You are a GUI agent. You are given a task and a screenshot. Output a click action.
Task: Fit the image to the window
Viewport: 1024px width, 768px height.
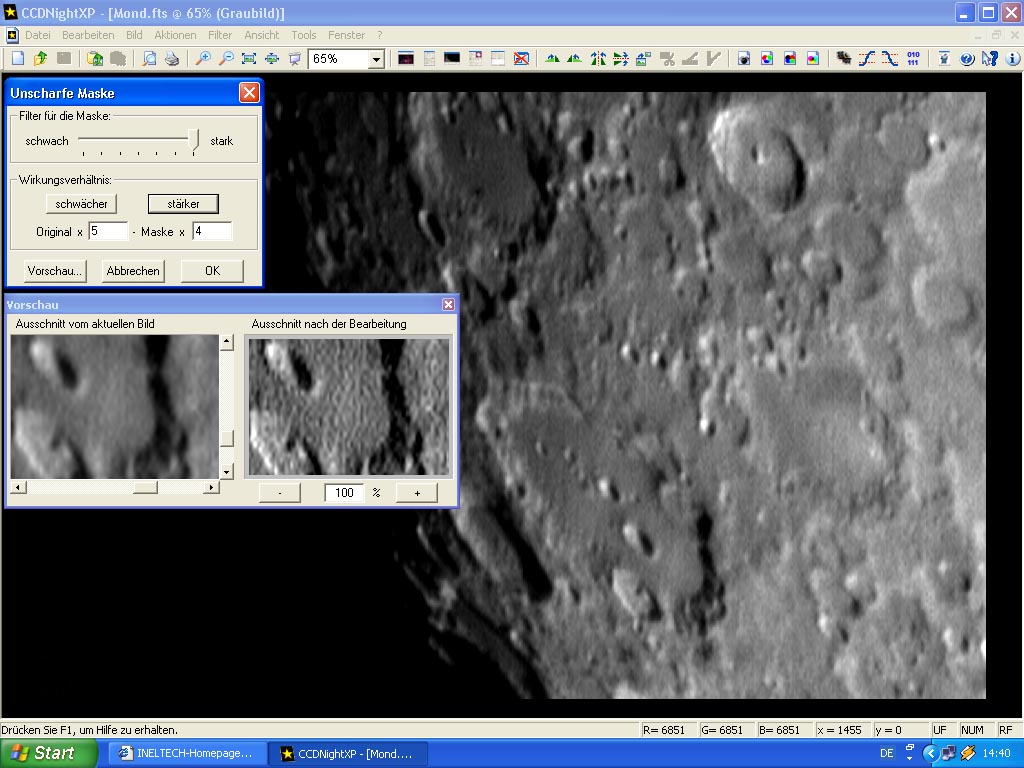point(249,59)
